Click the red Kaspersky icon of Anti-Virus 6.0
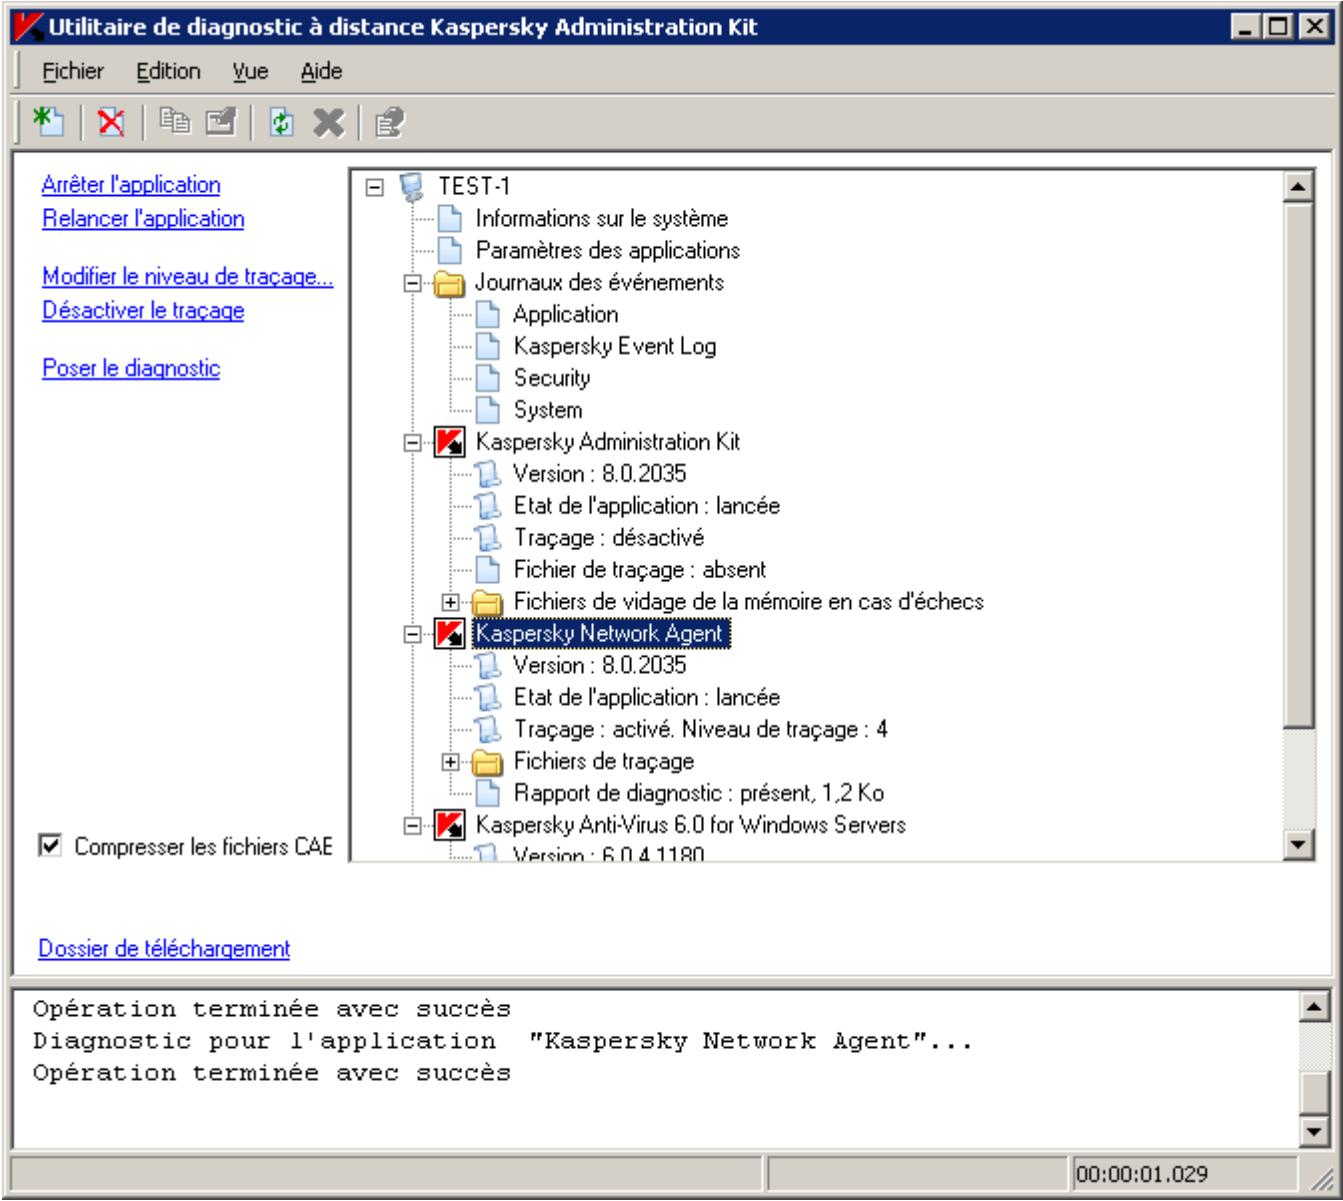1343x1201 pixels. click(449, 826)
